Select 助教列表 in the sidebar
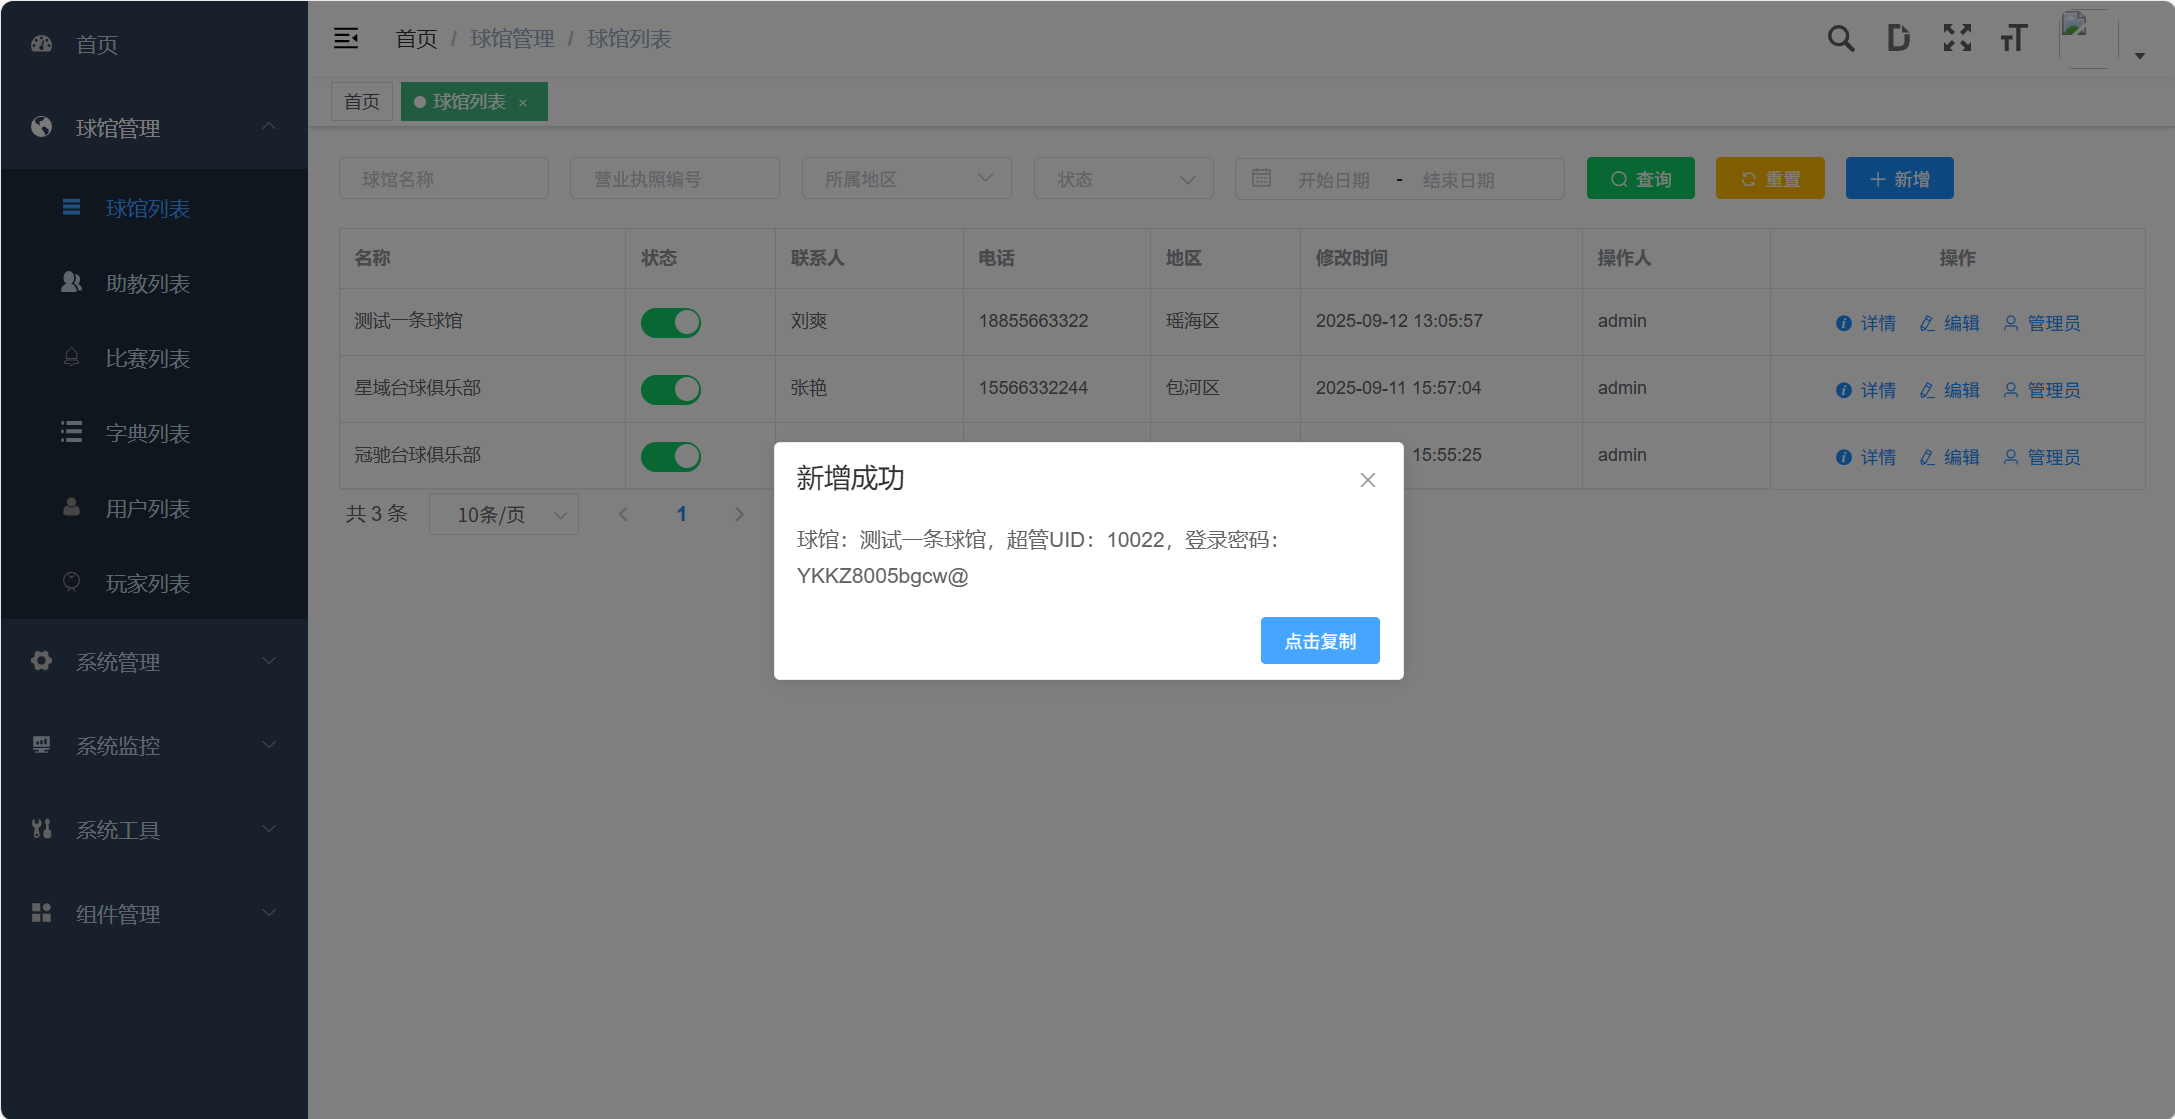The width and height of the screenshot is (2175, 1119). (148, 284)
